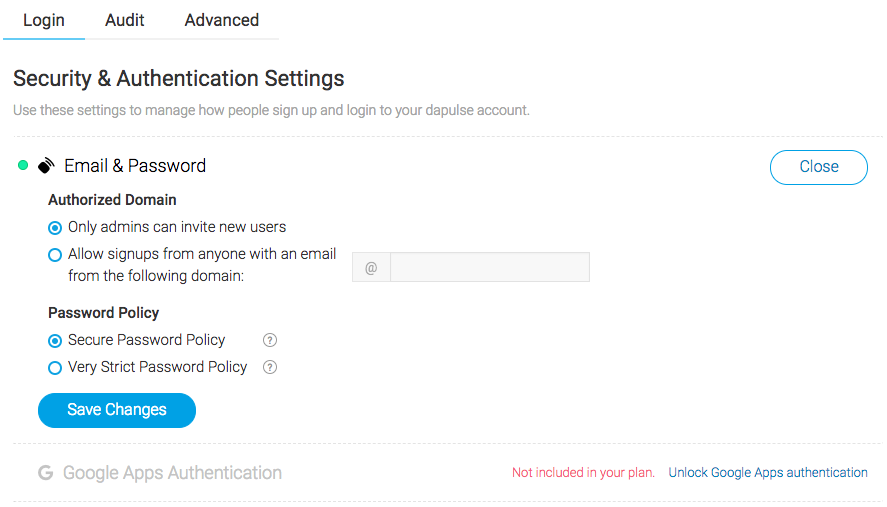Screen dimensions: 887x507
Task: Click the Save Changes button
Action: tap(117, 410)
